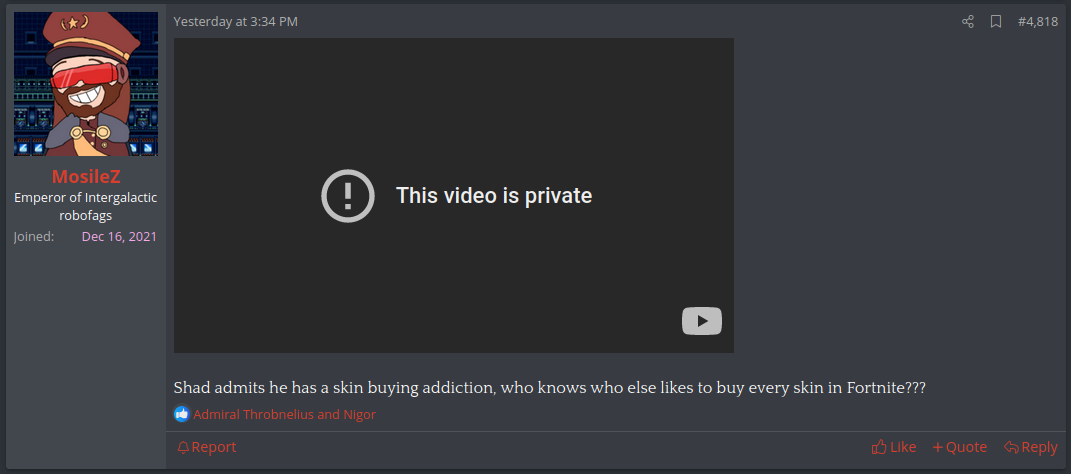1071x474 pixels.
Task: Open the post permalink #4,818
Action: pyautogui.click(x=1038, y=22)
